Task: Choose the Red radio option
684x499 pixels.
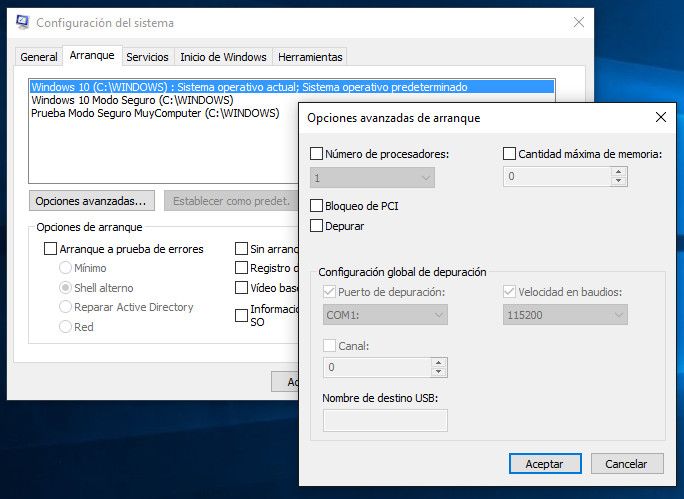Action: [65, 326]
